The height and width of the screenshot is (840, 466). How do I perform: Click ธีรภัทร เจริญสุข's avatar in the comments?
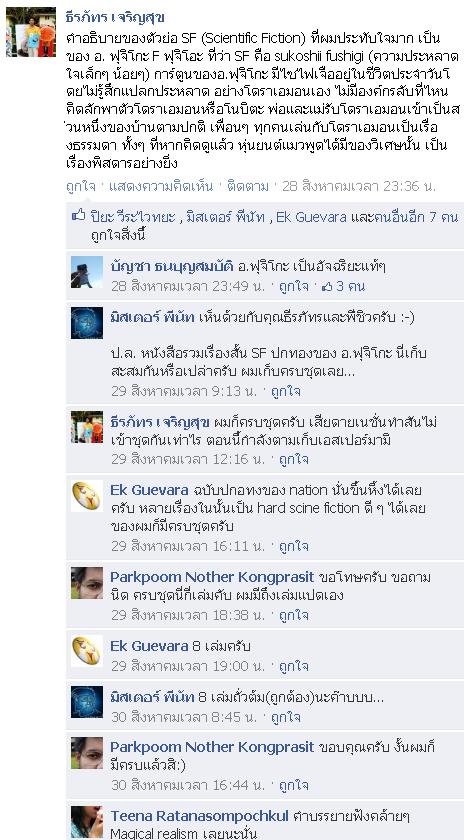(87, 428)
